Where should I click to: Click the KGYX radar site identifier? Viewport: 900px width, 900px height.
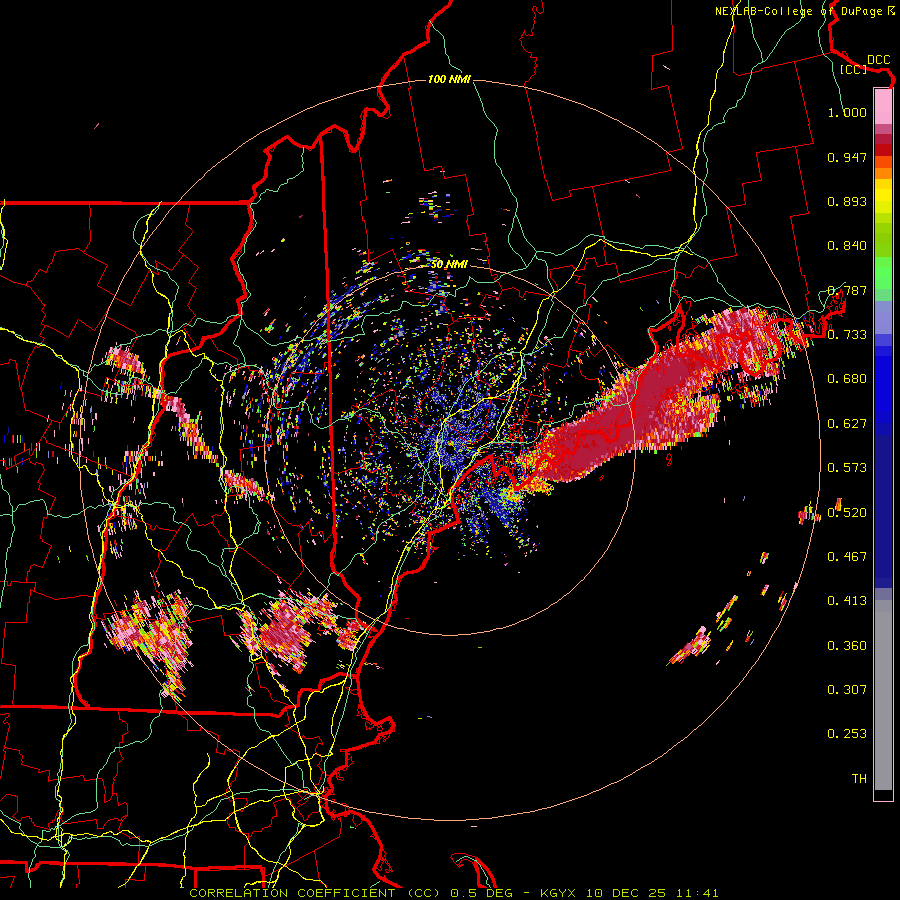[560, 893]
